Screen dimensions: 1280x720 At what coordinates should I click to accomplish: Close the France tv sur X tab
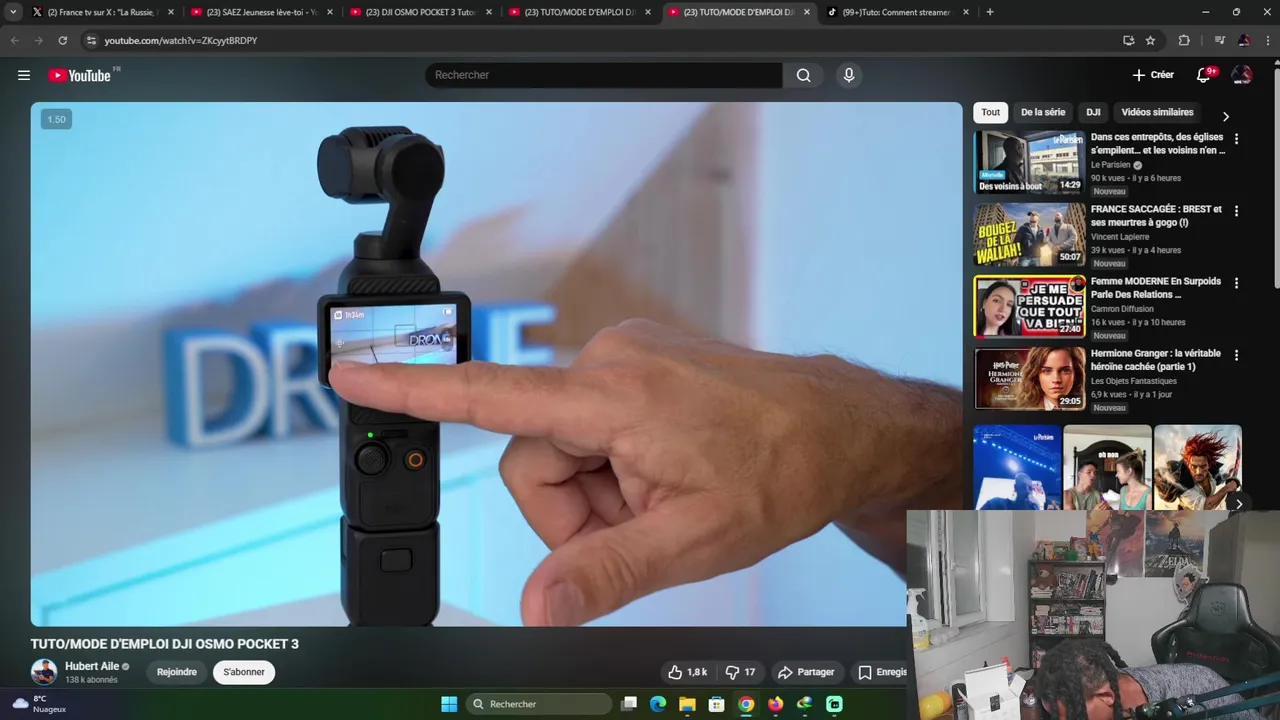[x=171, y=12]
